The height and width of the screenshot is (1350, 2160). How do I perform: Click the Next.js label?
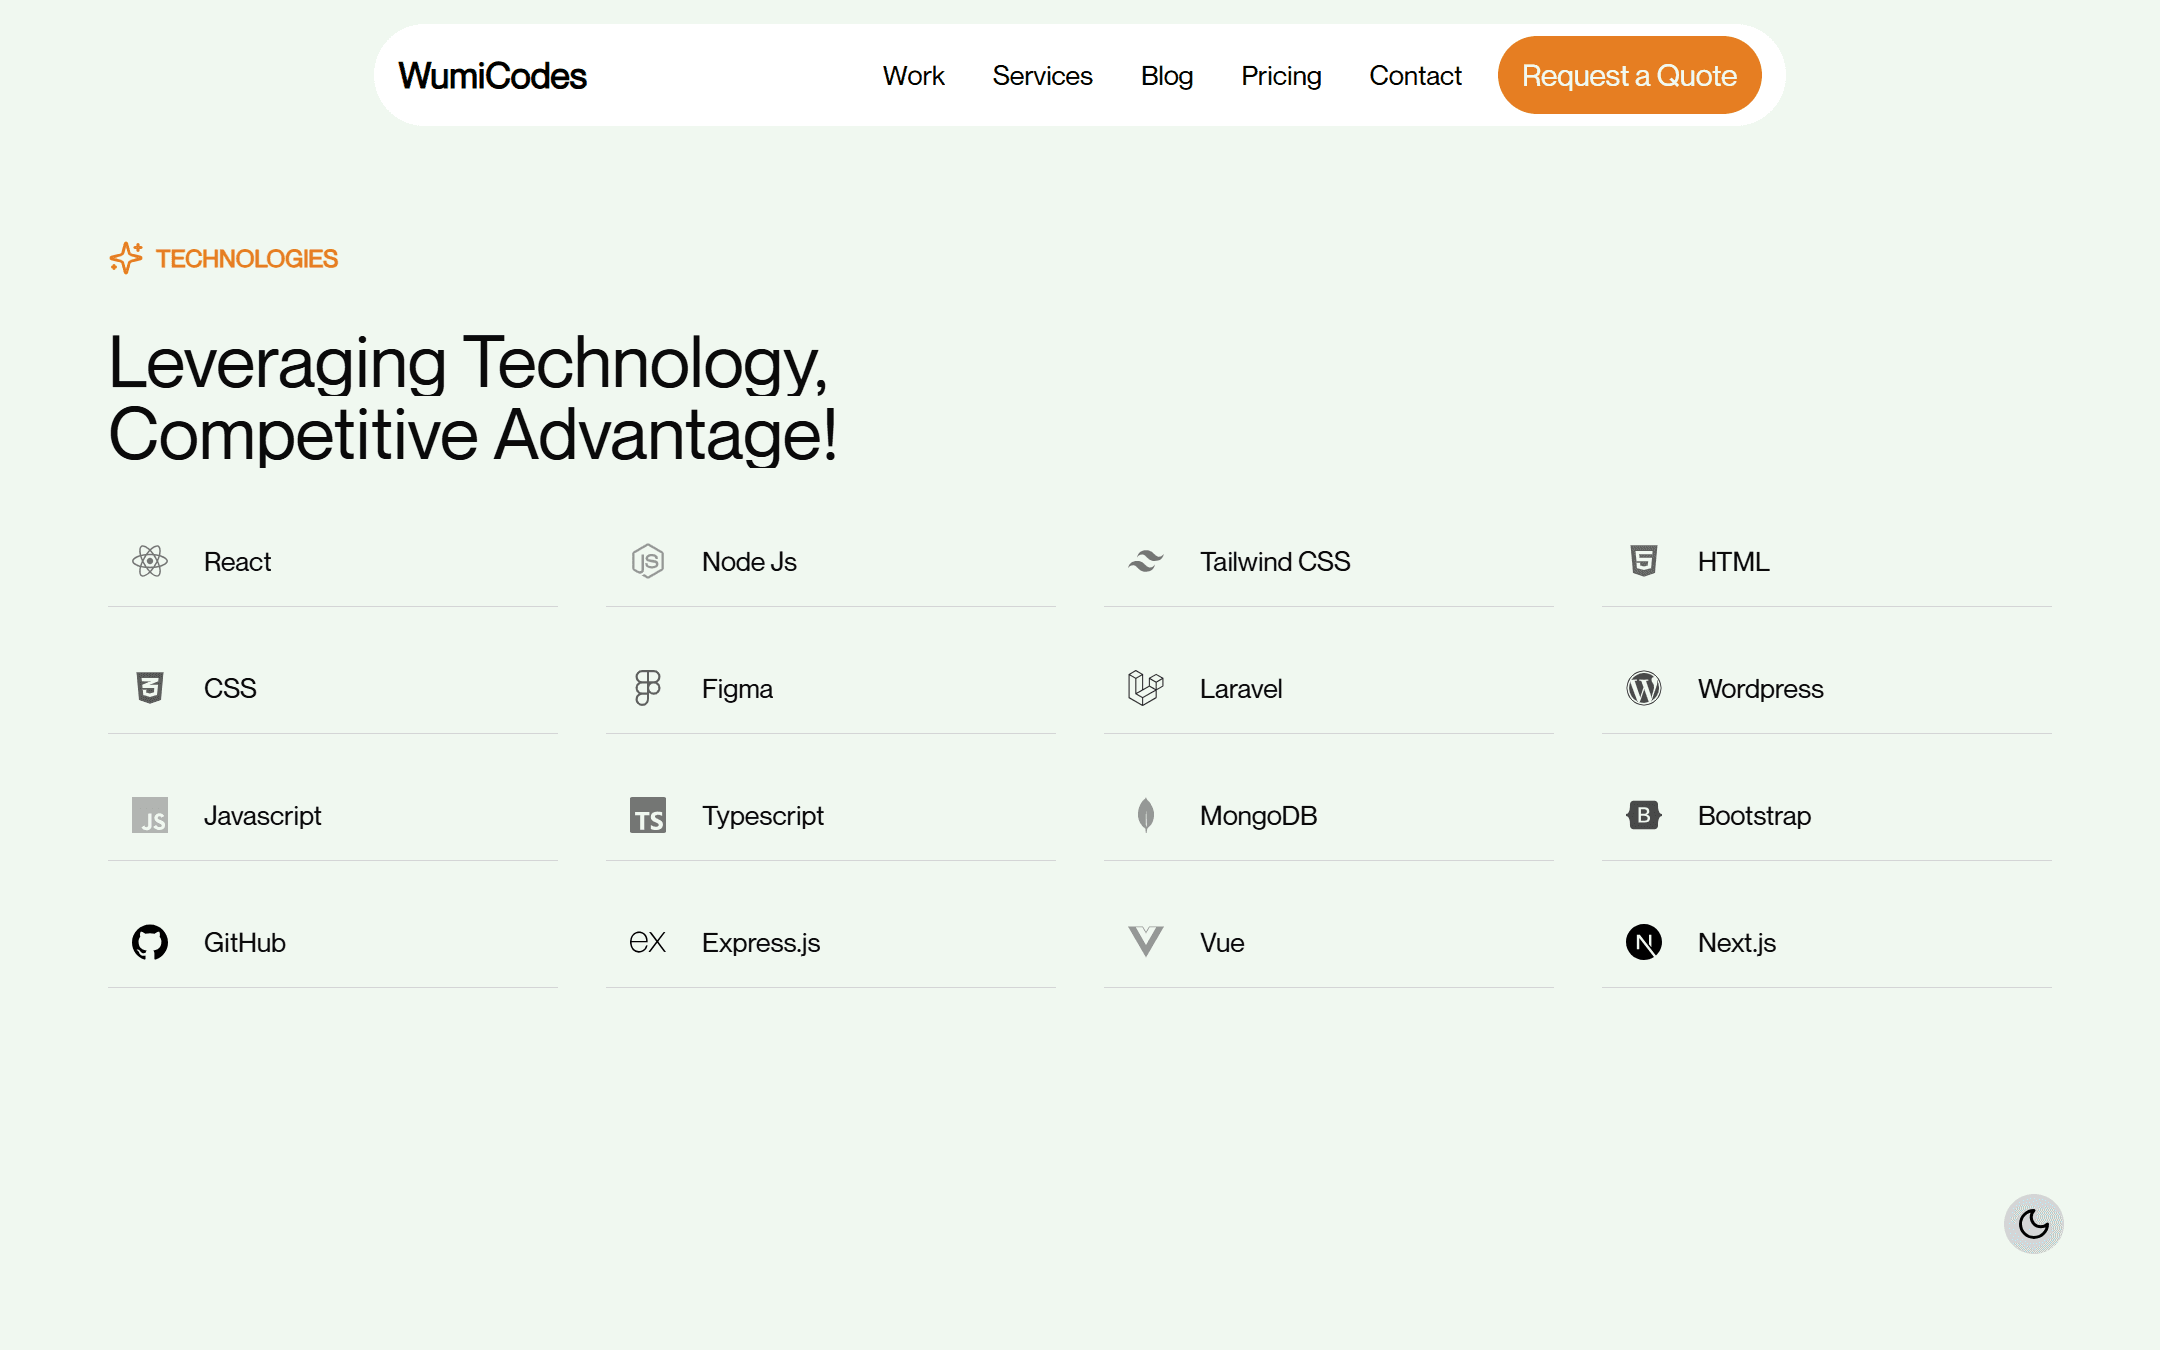click(1737, 943)
